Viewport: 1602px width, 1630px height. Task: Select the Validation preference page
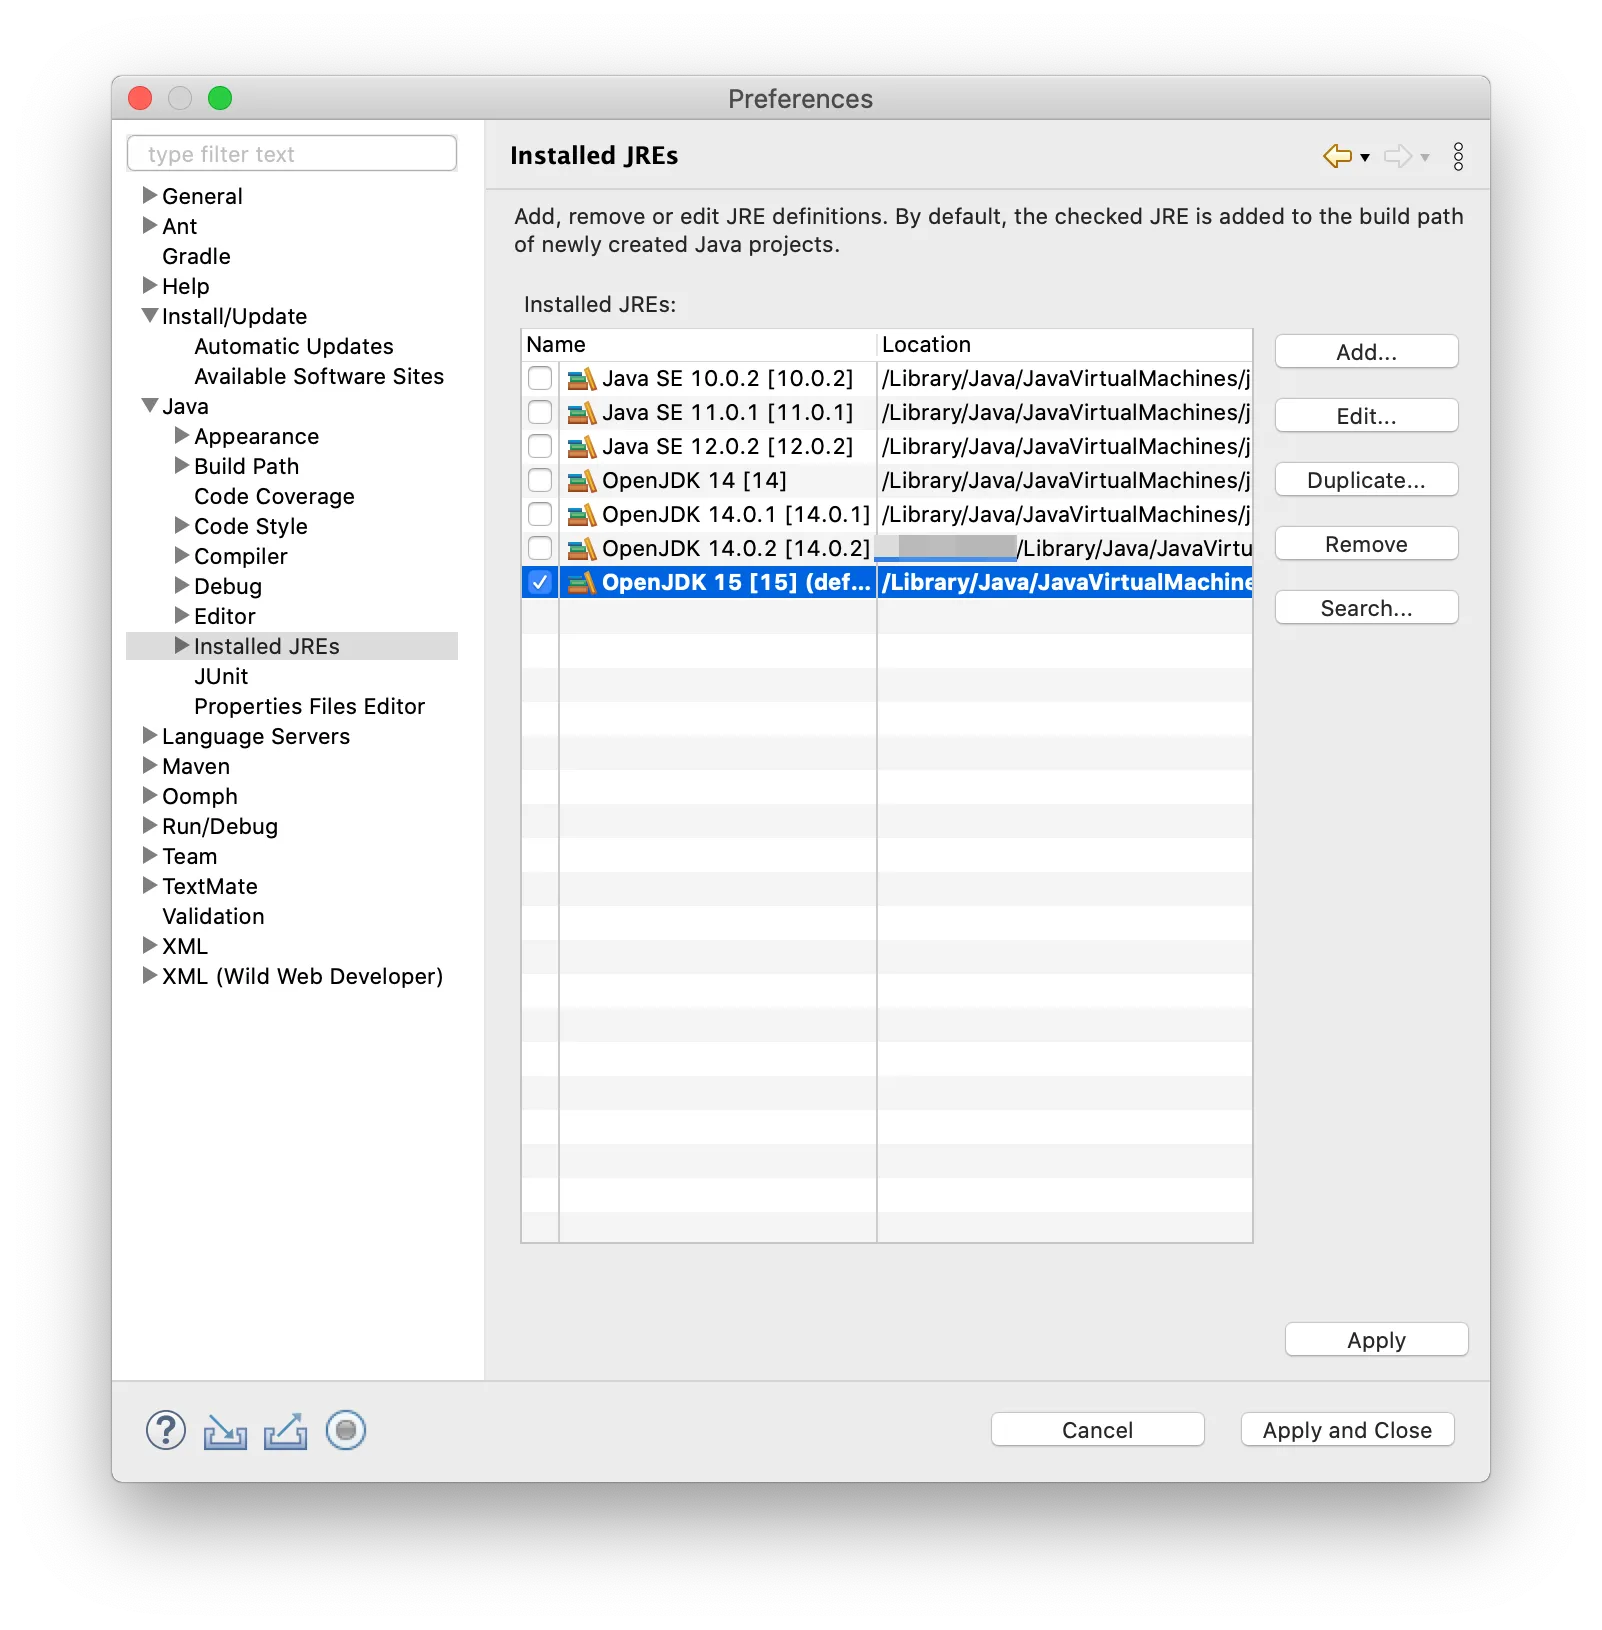pos(213,917)
